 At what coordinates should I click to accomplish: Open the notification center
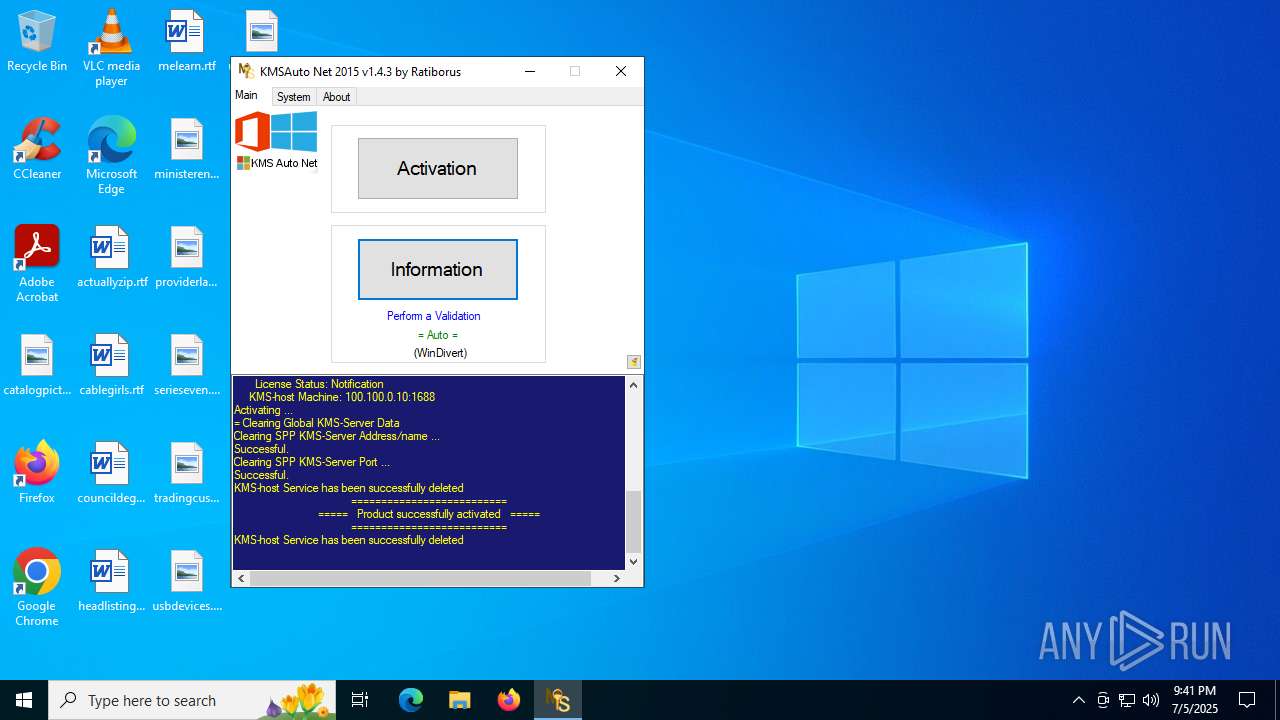[x=1247, y=700]
